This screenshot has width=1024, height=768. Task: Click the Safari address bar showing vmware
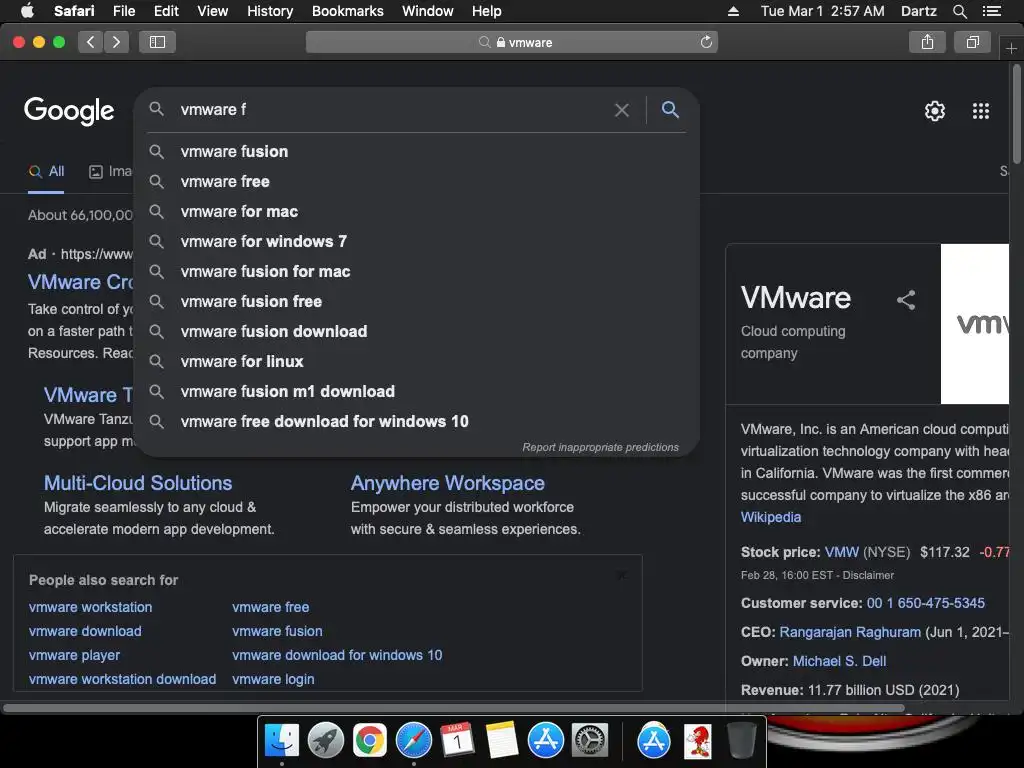click(x=511, y=42)
